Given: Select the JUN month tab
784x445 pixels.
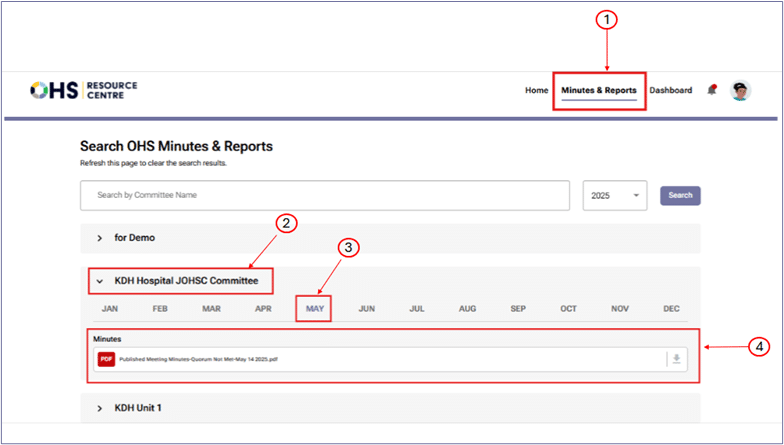Looking at the screenshot, I should pyautogui.click(x=366, y=309).
